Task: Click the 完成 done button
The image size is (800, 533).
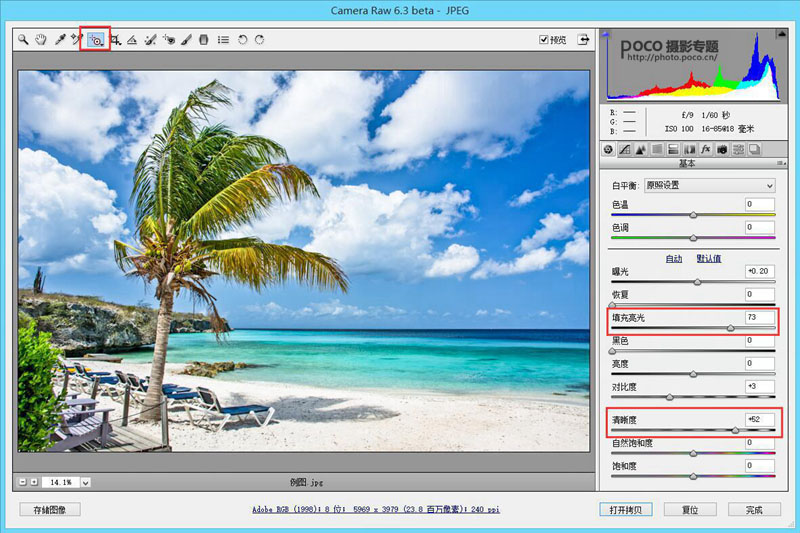Action: (754, 510)
